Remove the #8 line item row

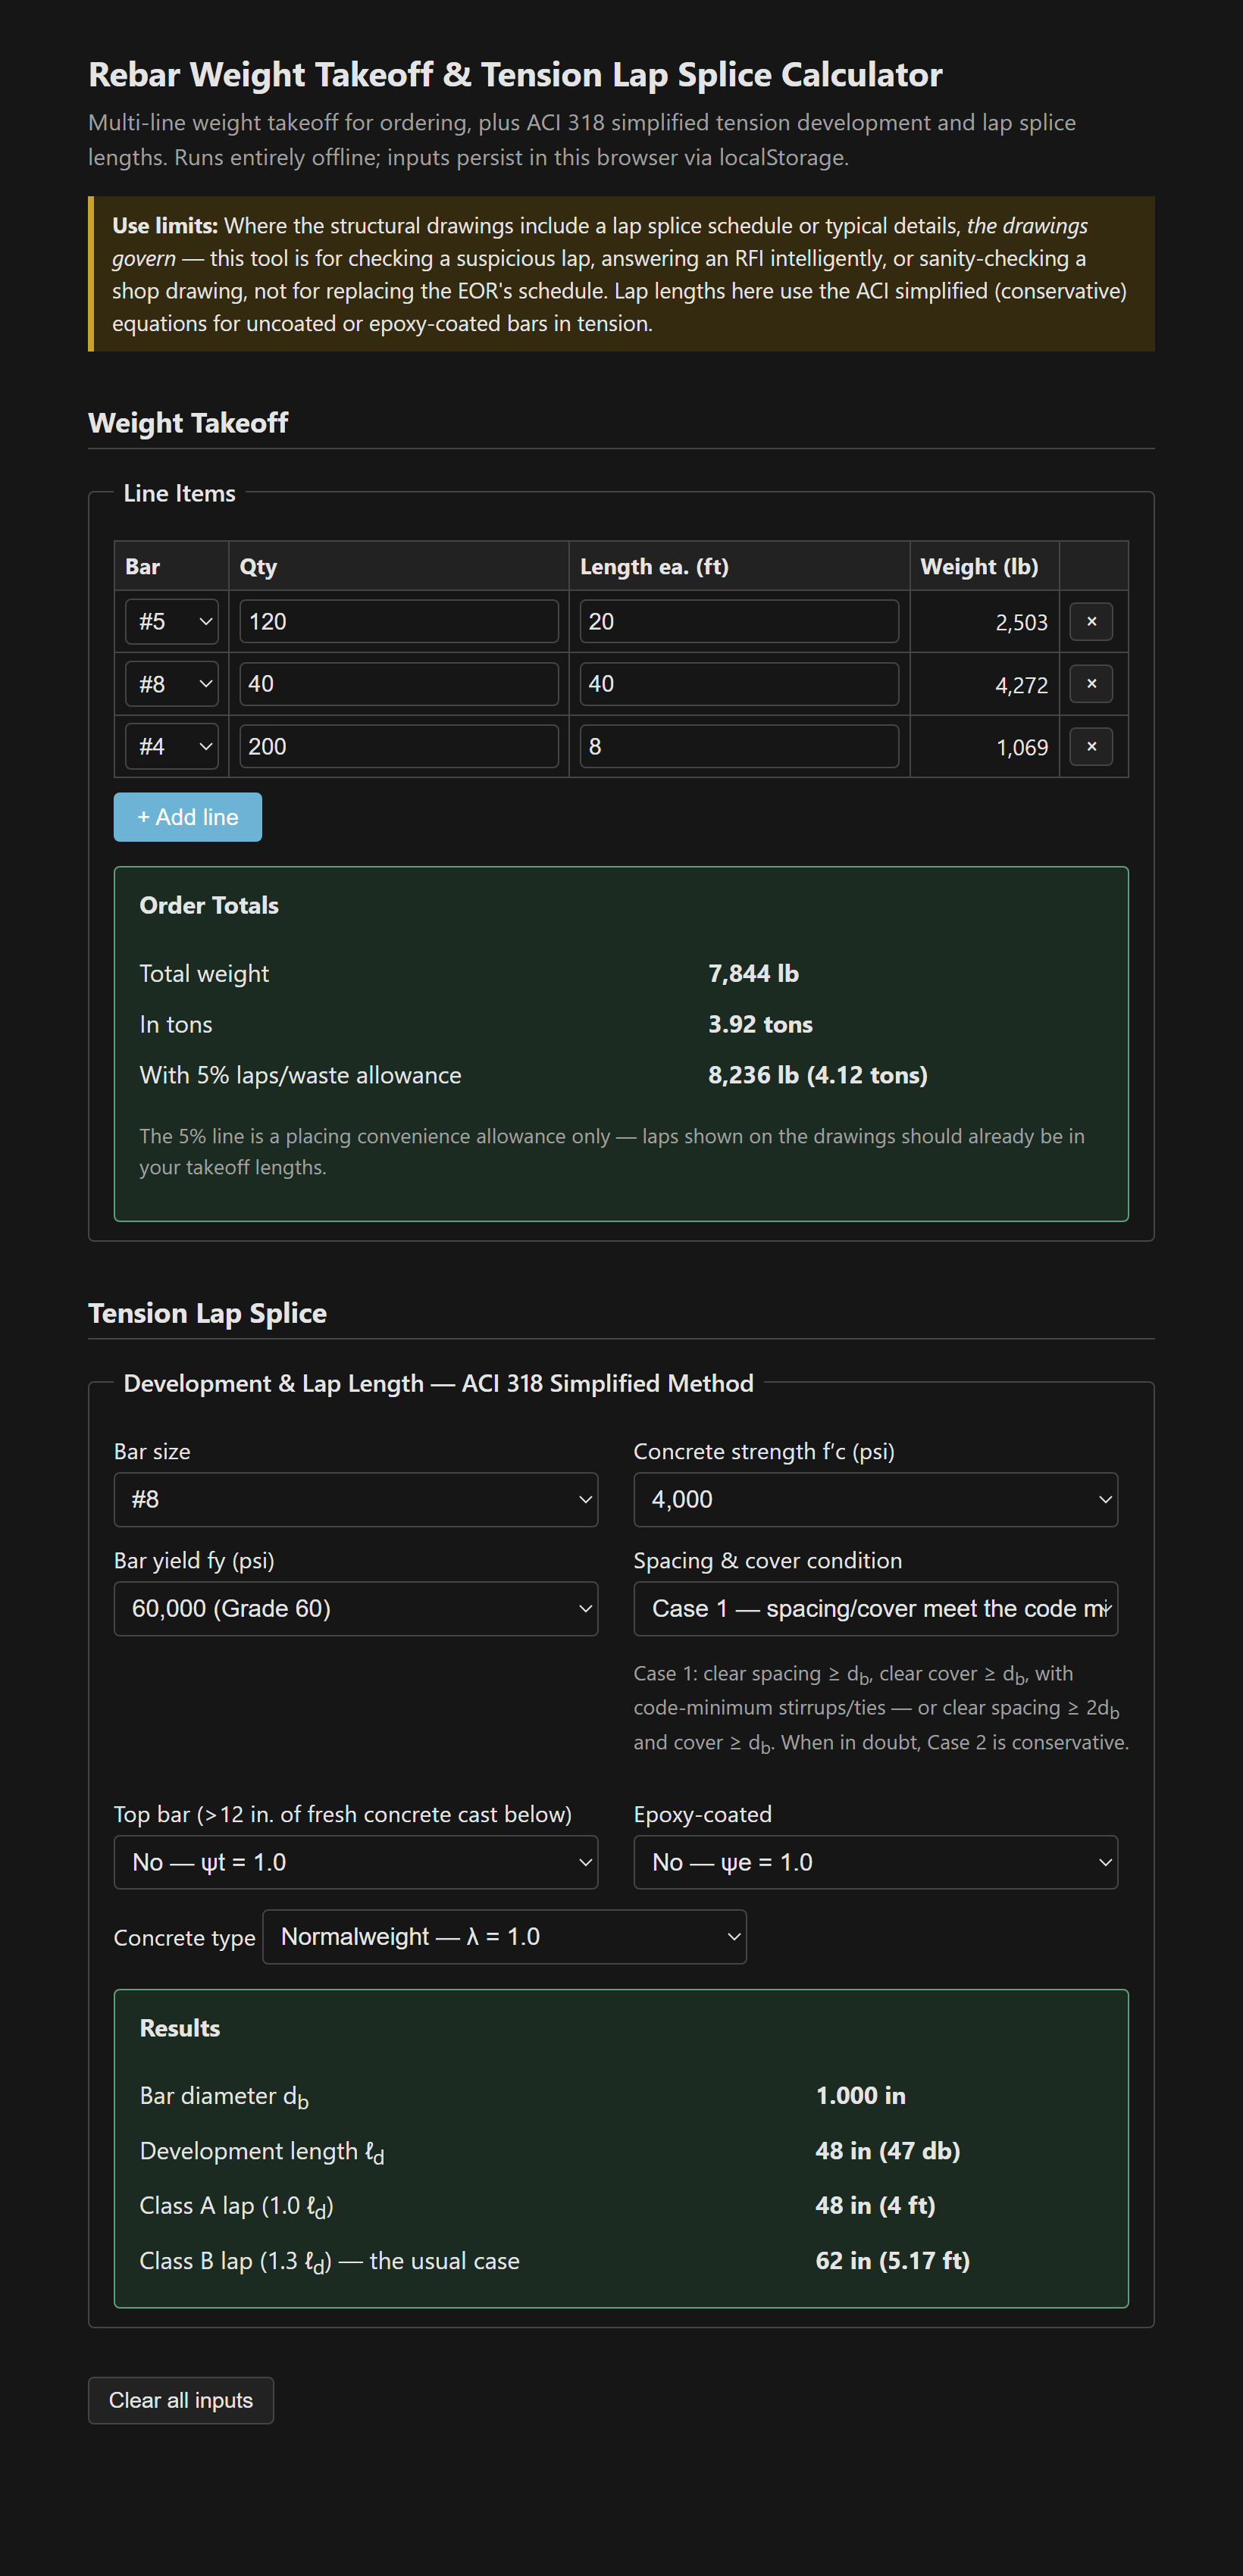1091,684
